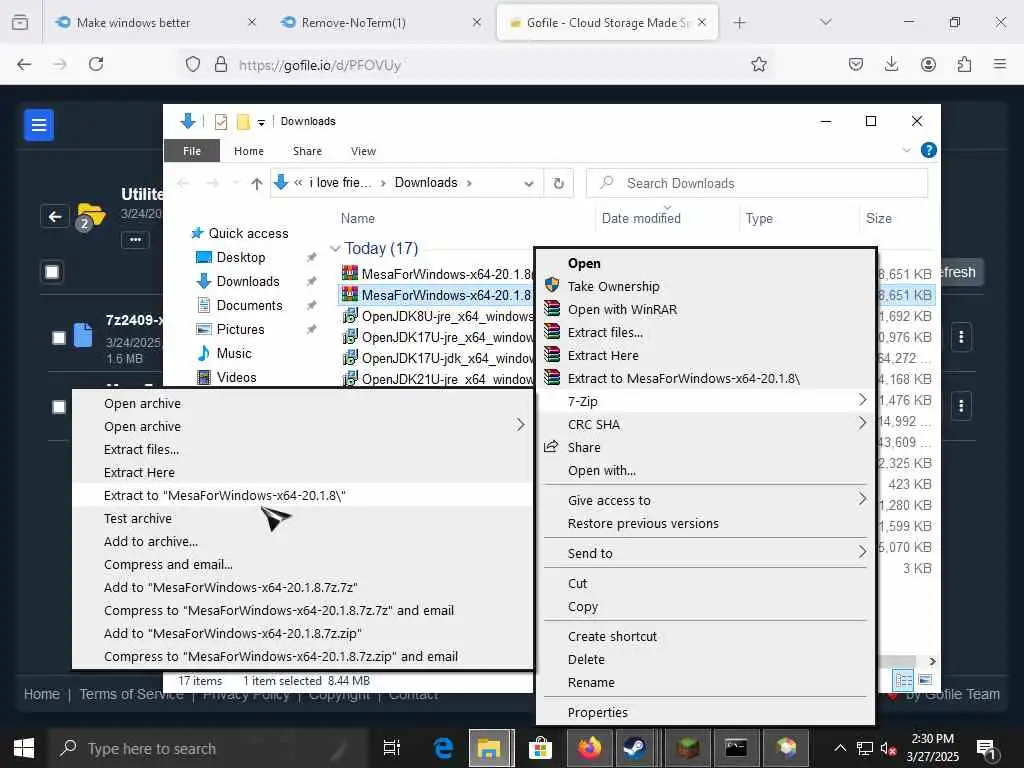Open the address bar history dropdown
Viewport: 1024px width, 768px height.
(529, 184)
